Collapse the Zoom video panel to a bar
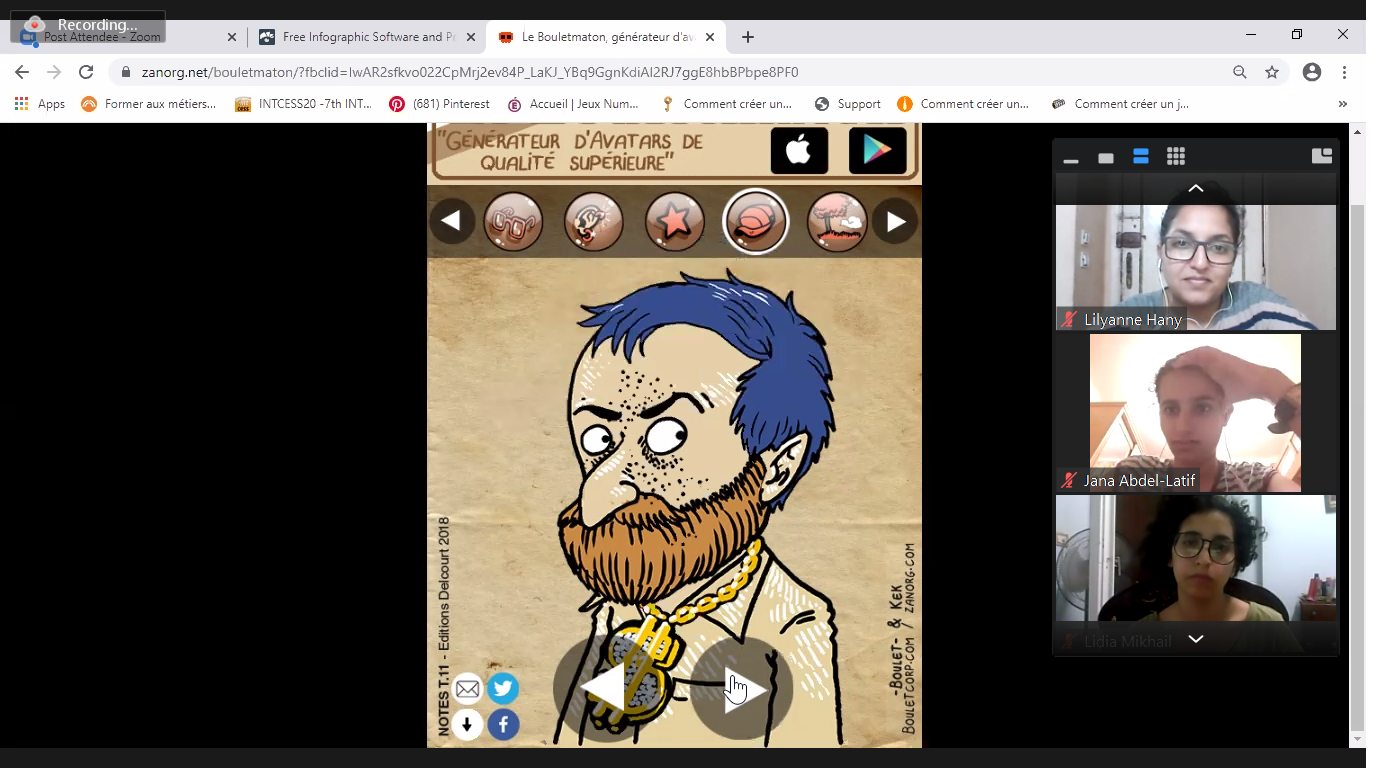The height and width of the screenshot is (768, 1376). 1071,160
